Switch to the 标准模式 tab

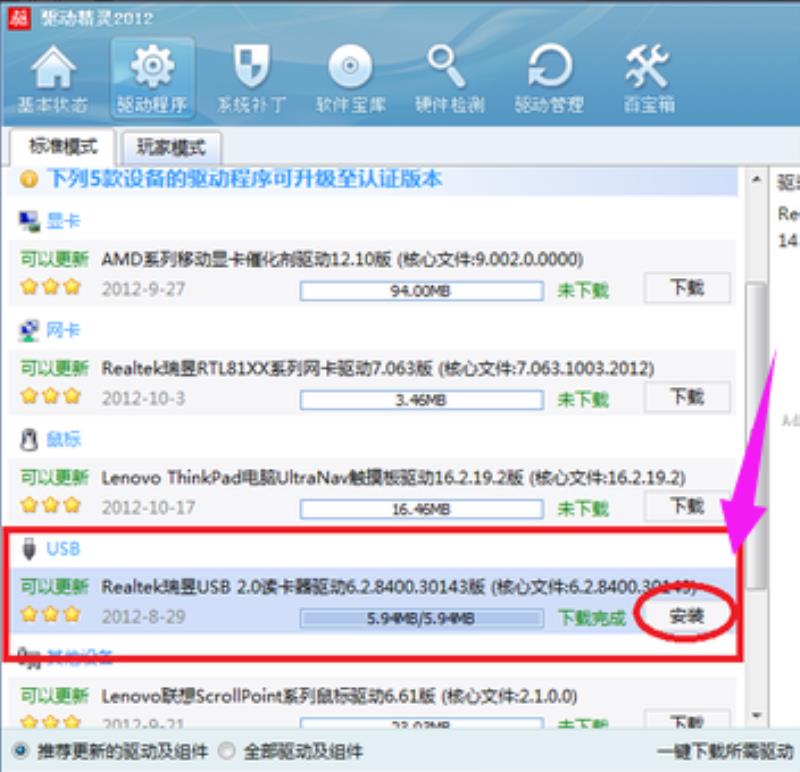click(63, 147)
